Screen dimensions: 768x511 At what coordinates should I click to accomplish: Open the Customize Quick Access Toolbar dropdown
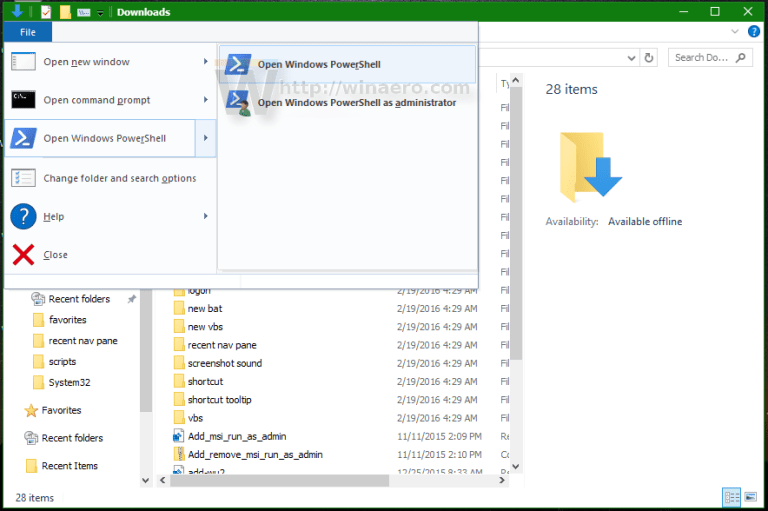[x=100, y=13]
